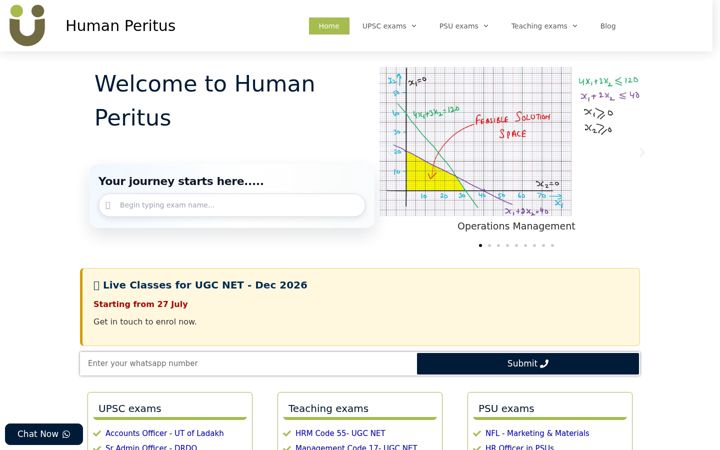Jump to the second carousel dot

[x=489, y=245]
